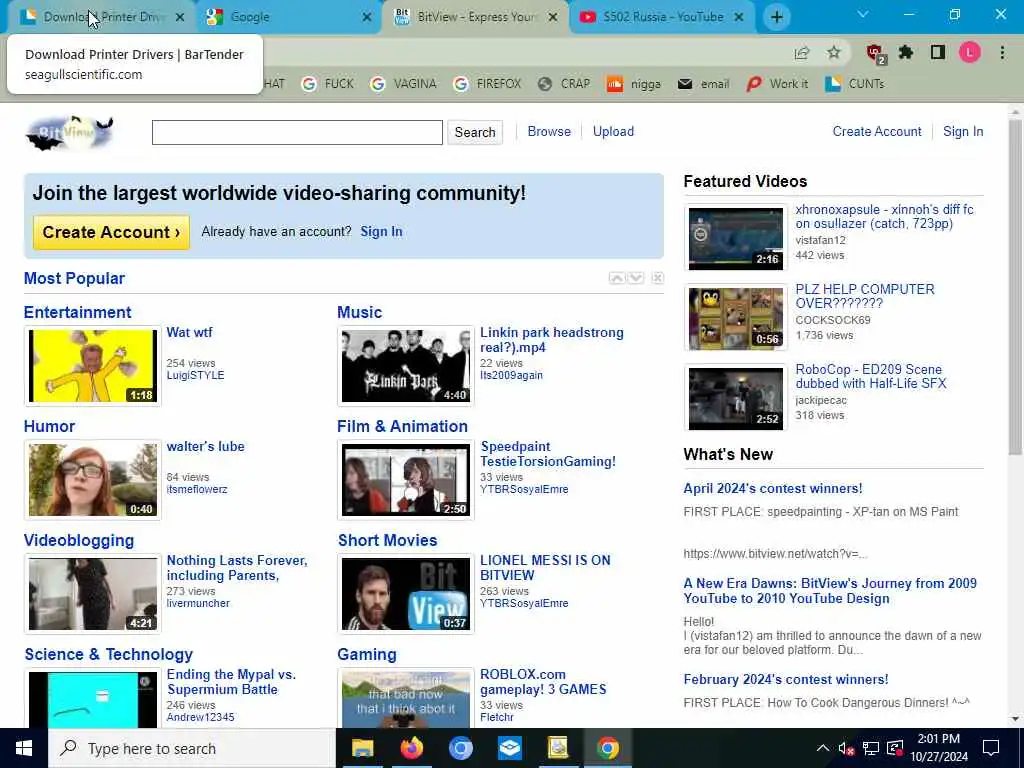Open the CRAP bookmark

[x=564, y=84]
